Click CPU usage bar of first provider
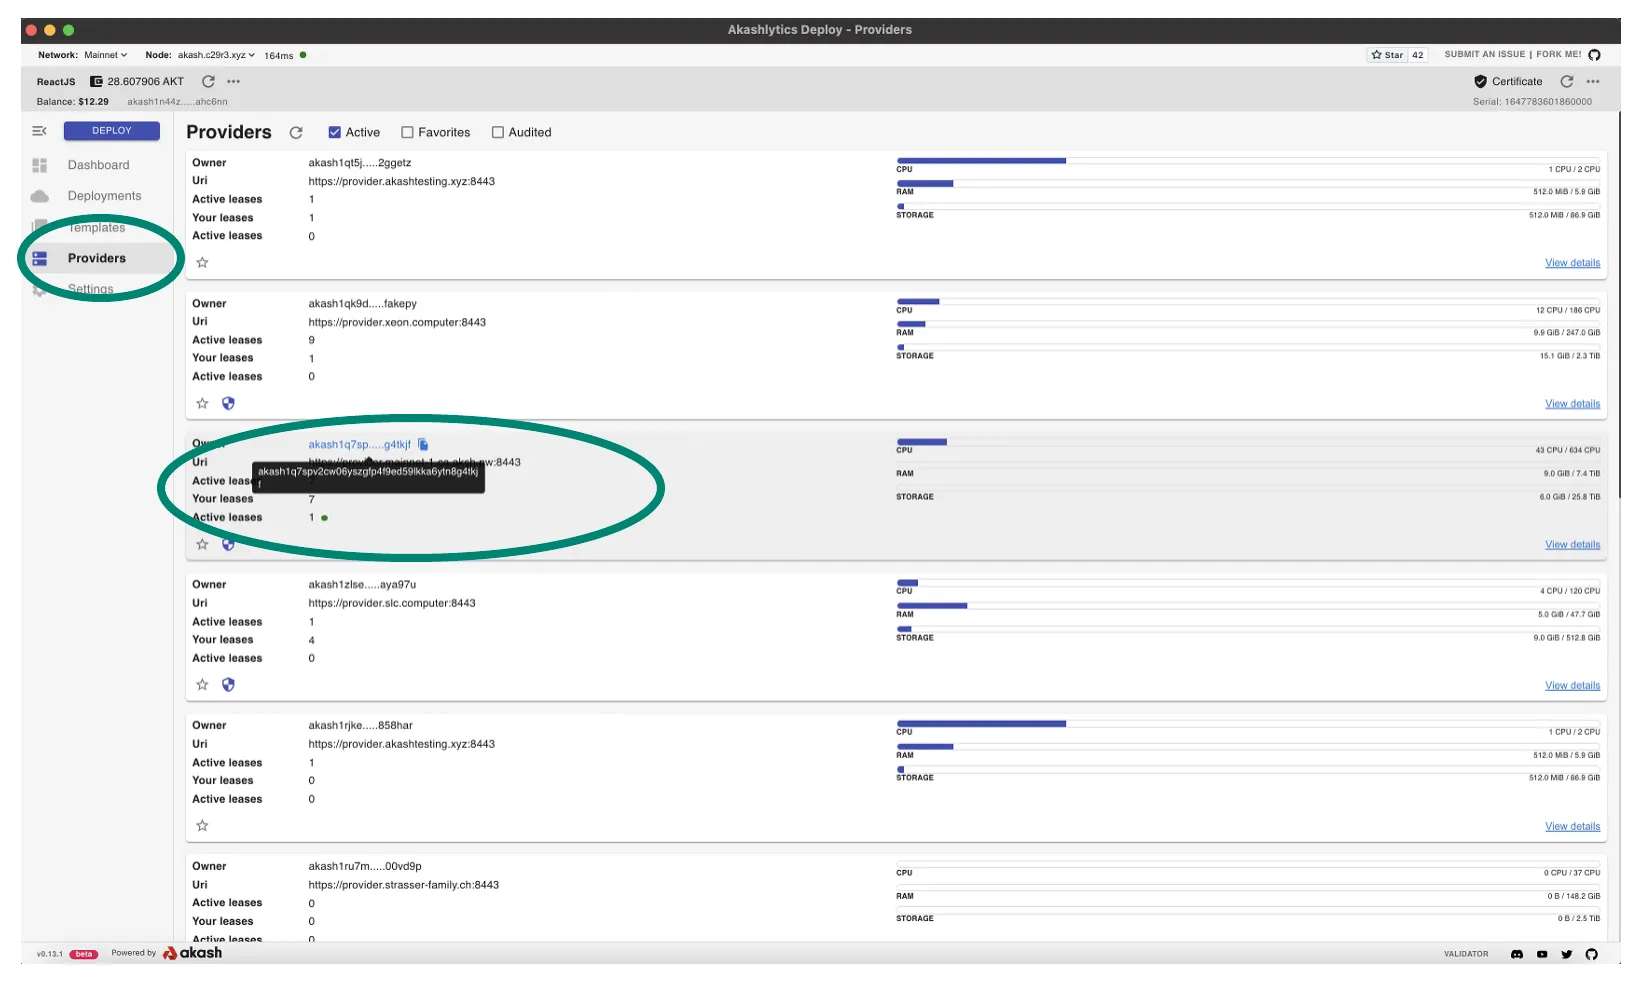This screenshot has height=988, width=1637. coord(981,161)
